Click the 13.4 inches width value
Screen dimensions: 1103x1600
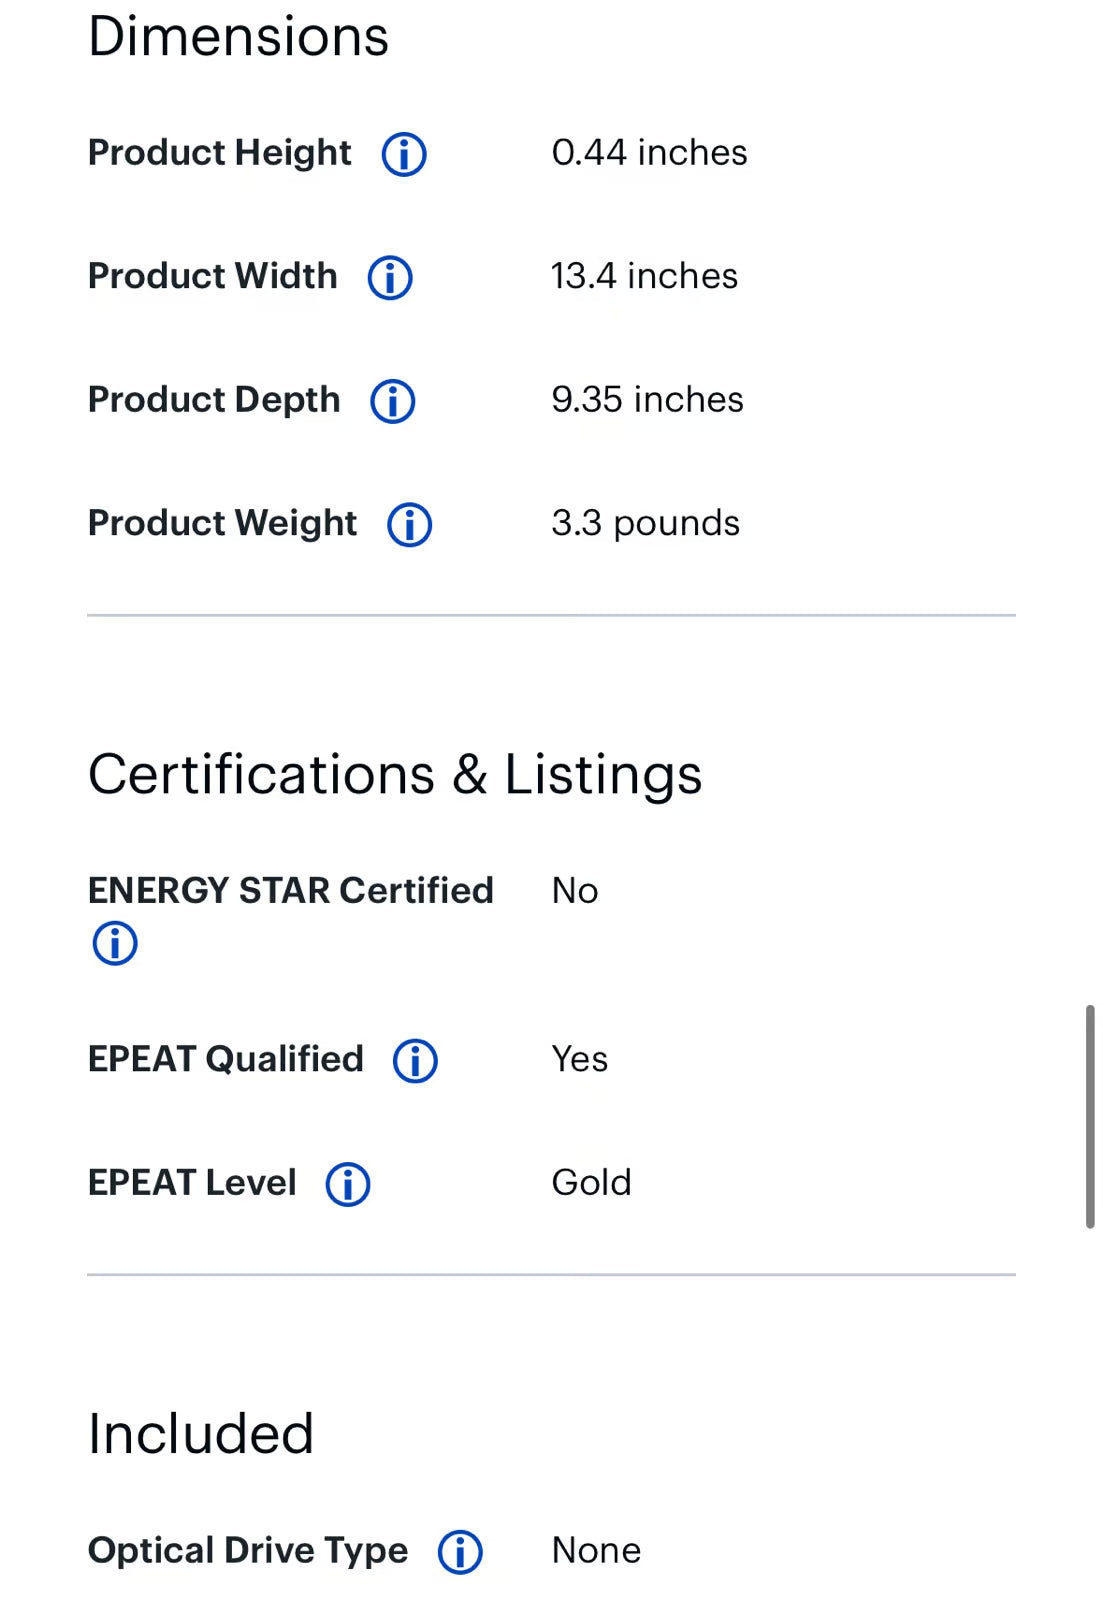click(x=644, y=276)
